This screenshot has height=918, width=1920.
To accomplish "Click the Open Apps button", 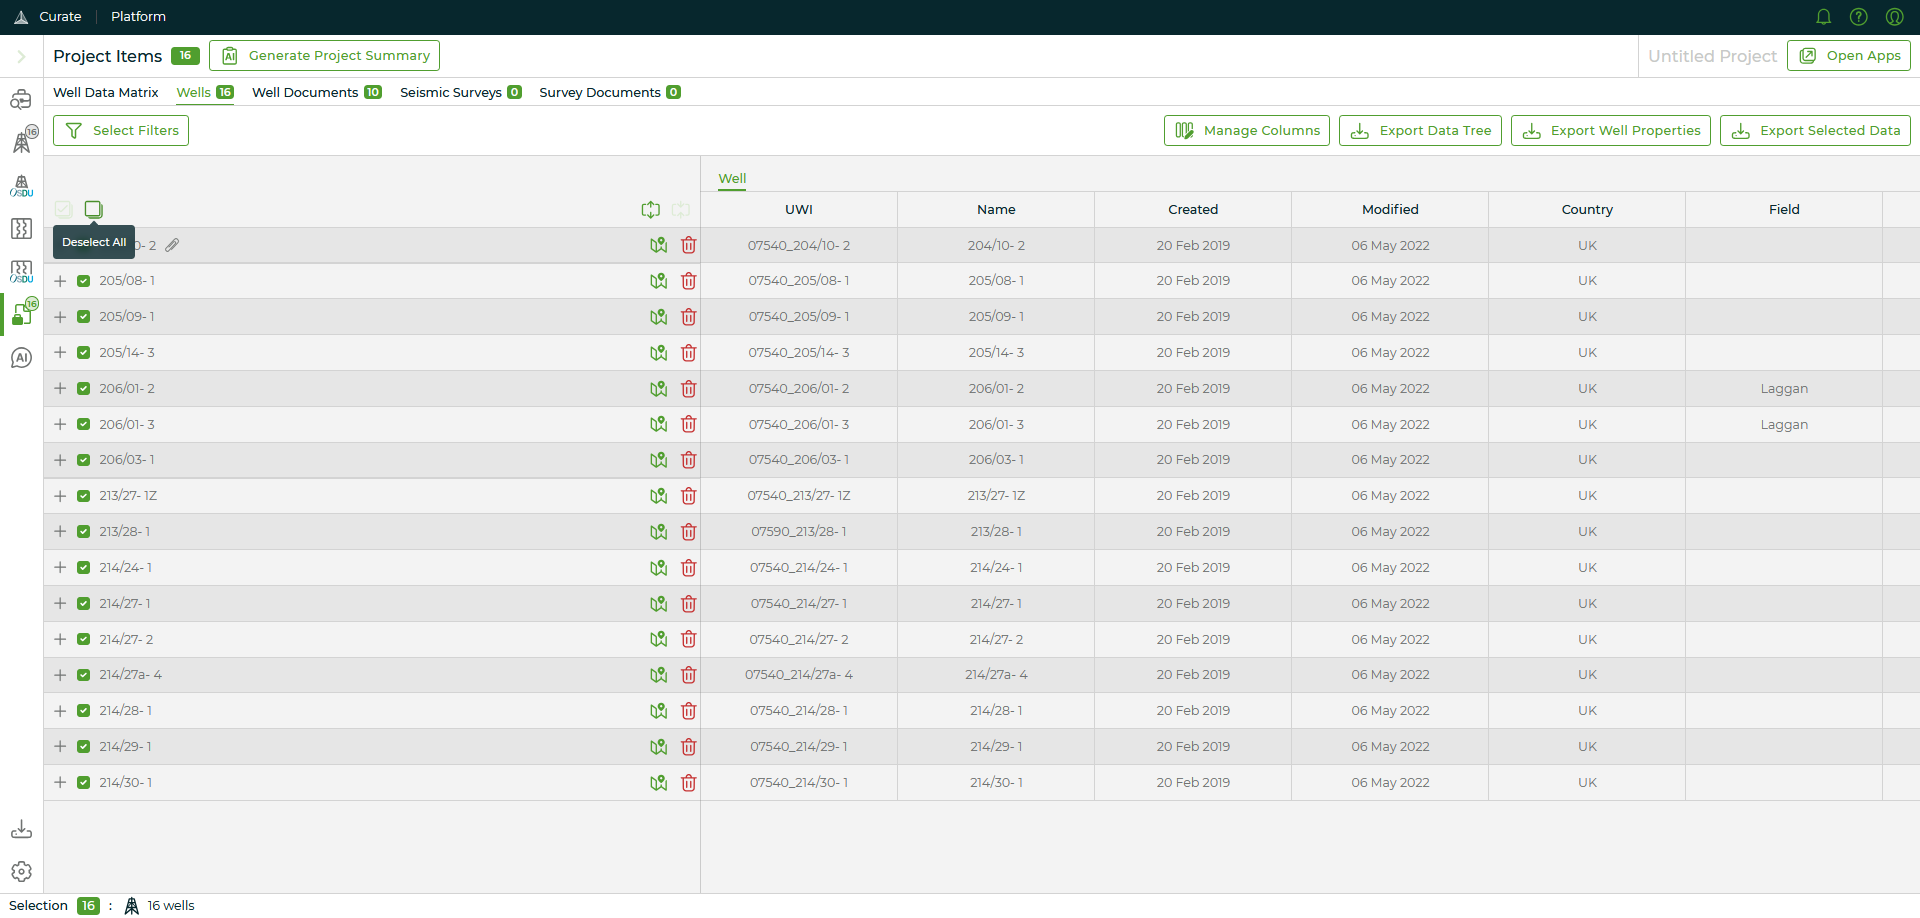I will [x=1849, y=56].
